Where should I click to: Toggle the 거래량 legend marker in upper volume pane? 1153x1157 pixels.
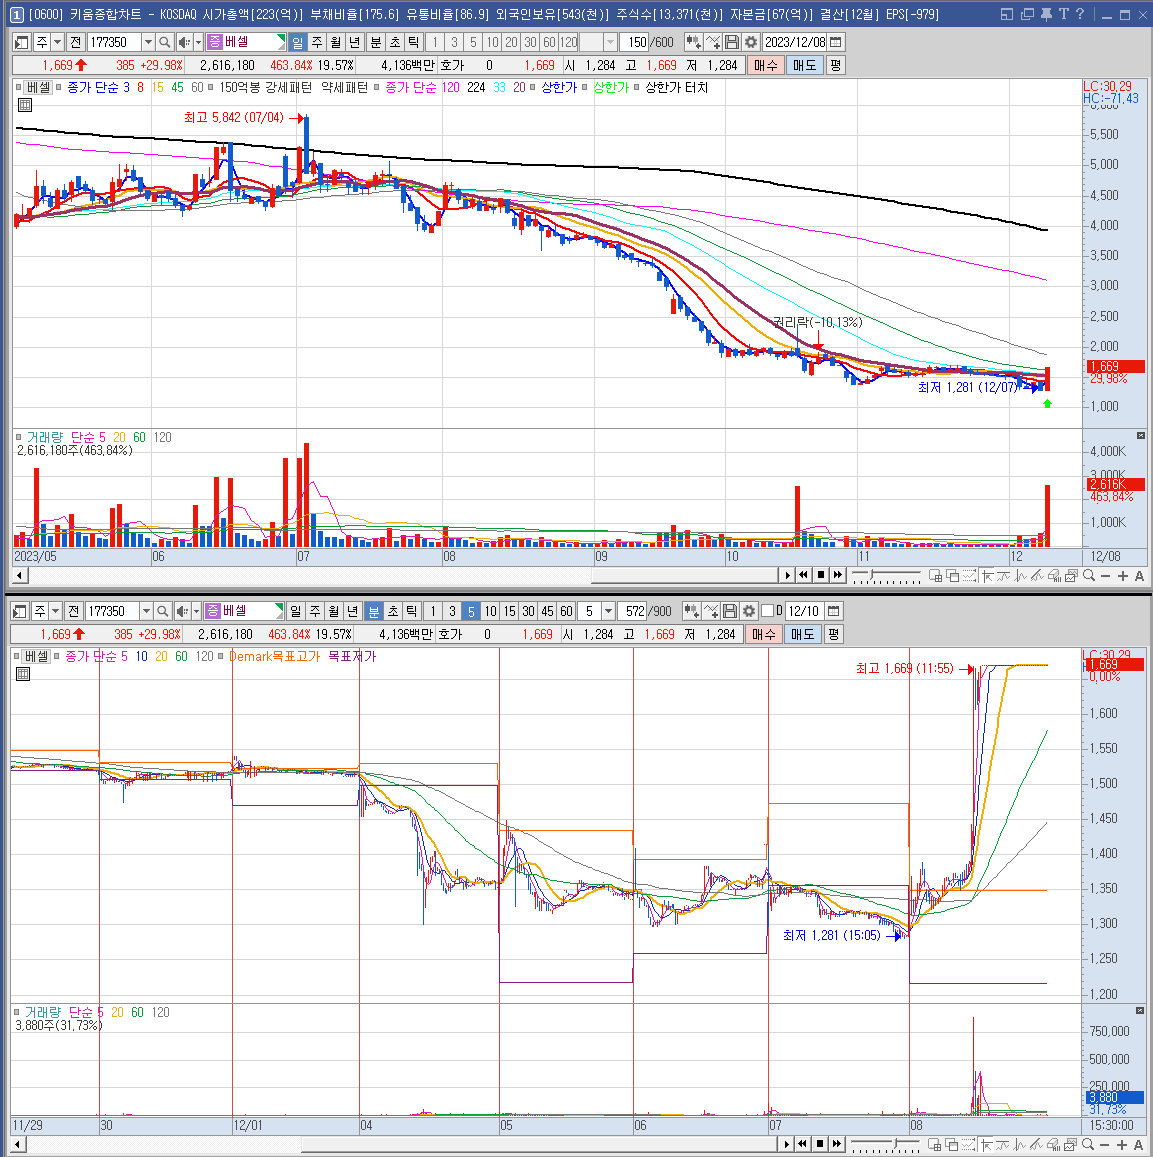pos(18,438)
